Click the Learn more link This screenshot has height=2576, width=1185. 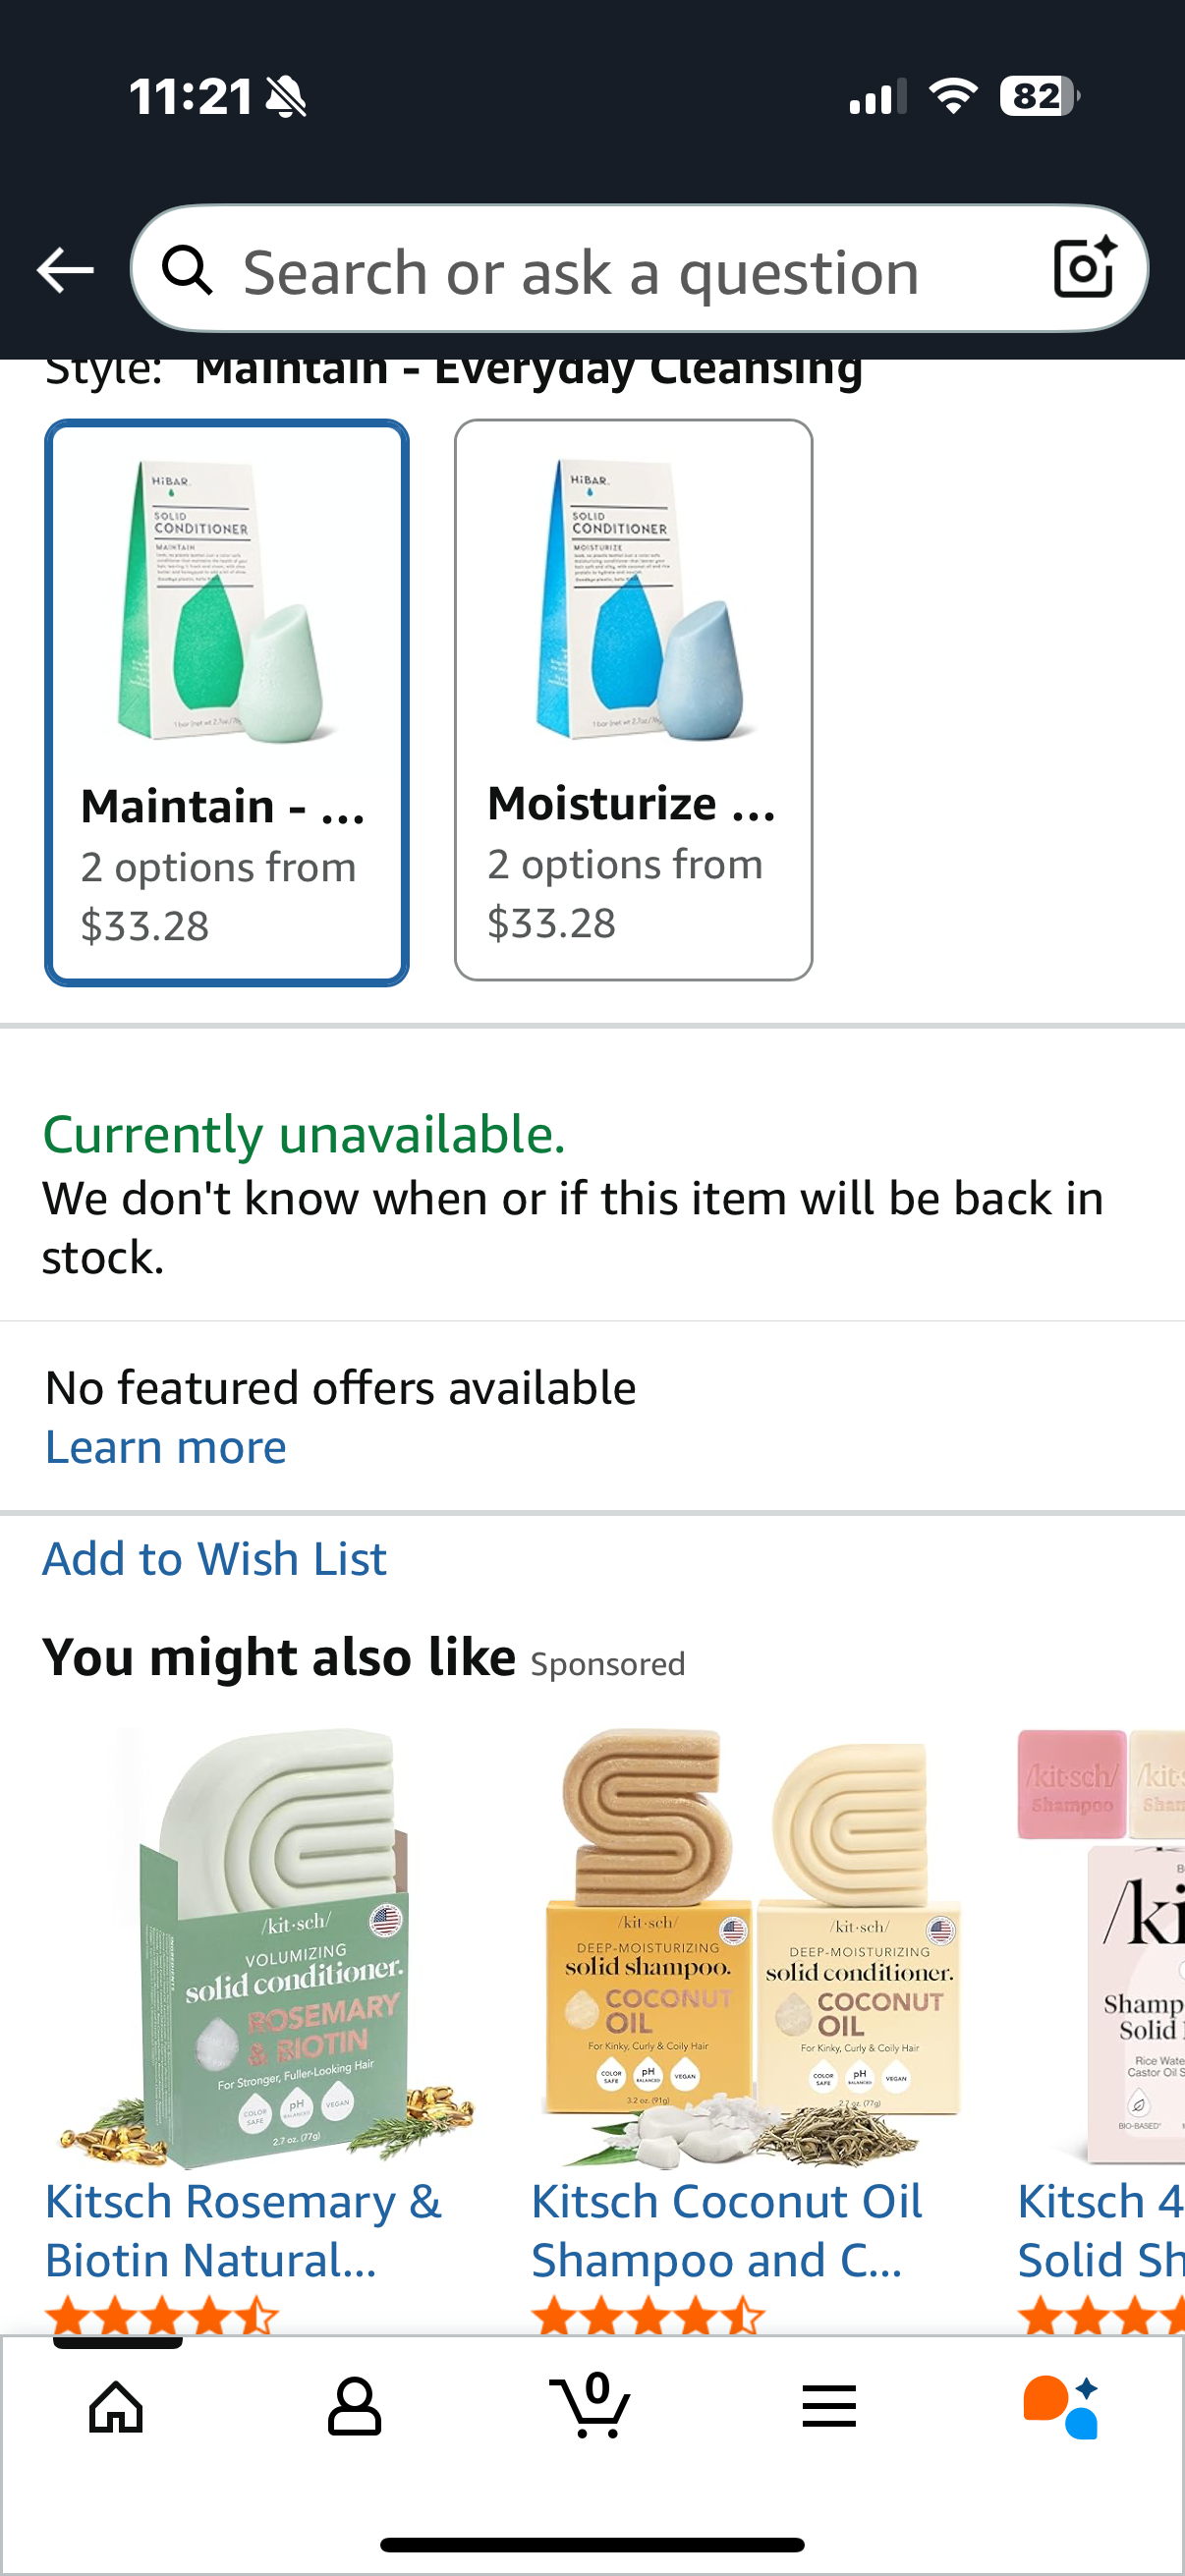pos(166,1447)
